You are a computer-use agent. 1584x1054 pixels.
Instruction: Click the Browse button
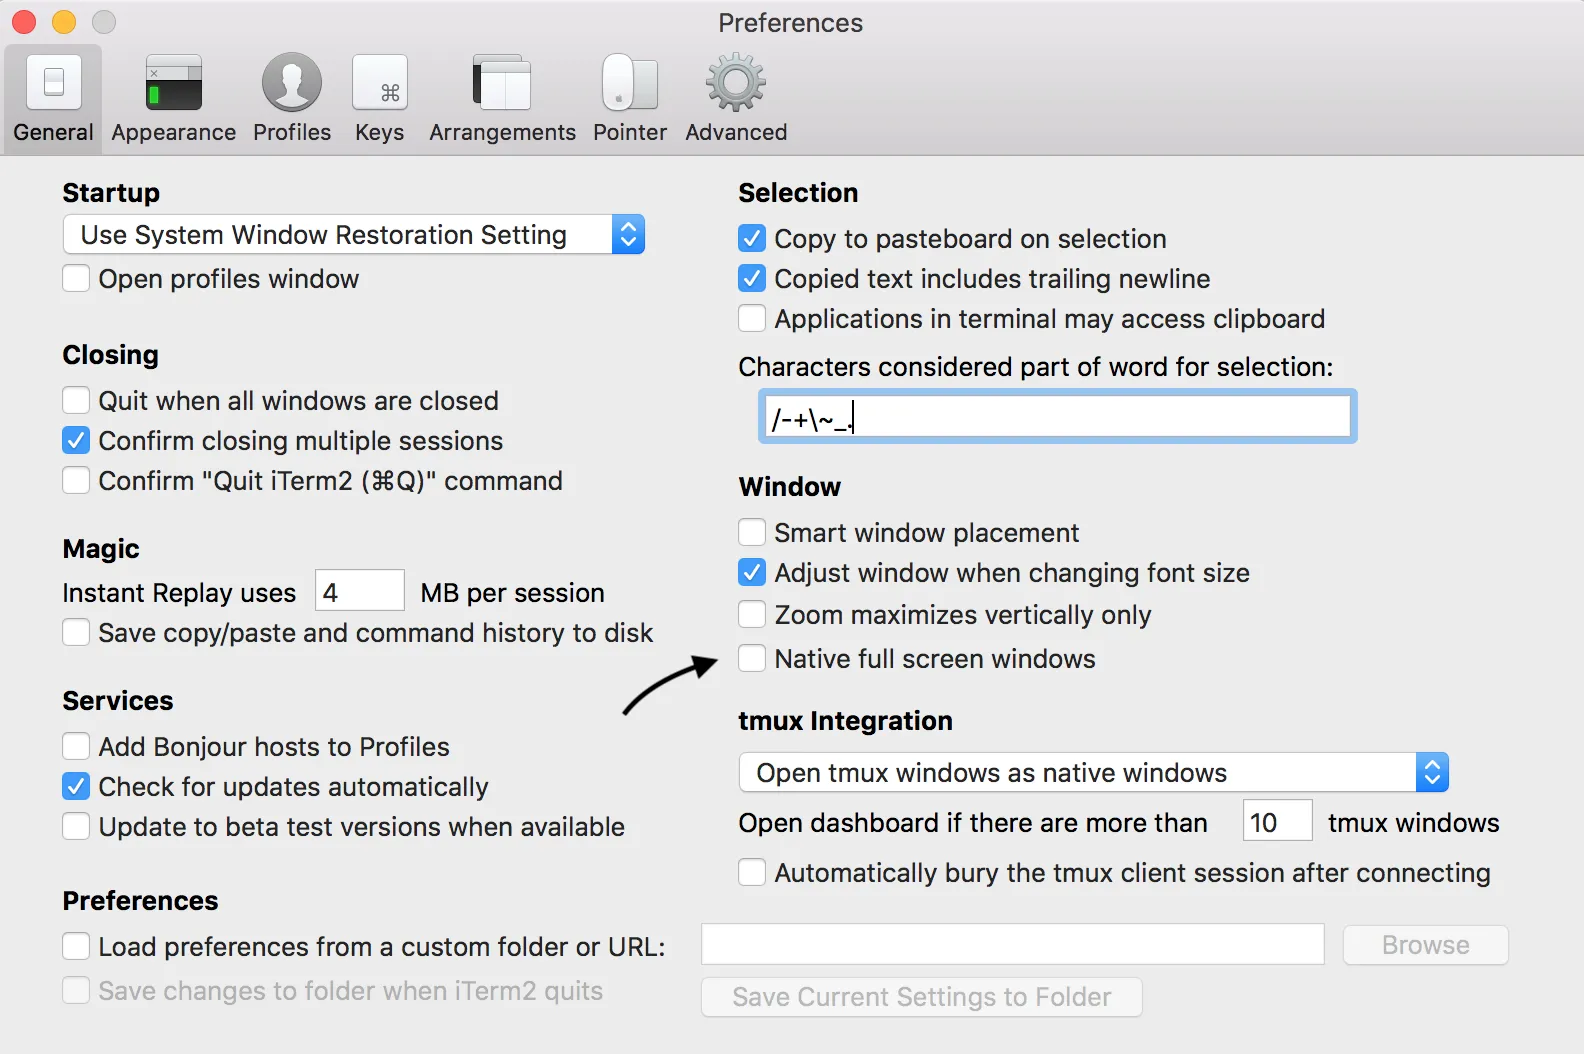[x=1426, y=945]
